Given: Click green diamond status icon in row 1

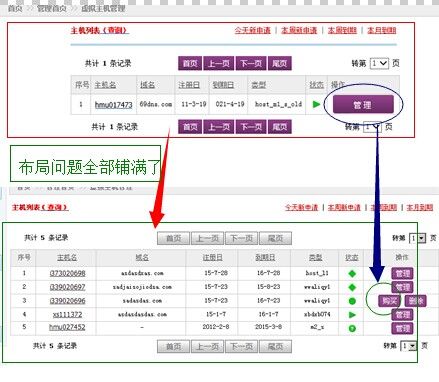Looking at the screenshot, I should [352, 274].
